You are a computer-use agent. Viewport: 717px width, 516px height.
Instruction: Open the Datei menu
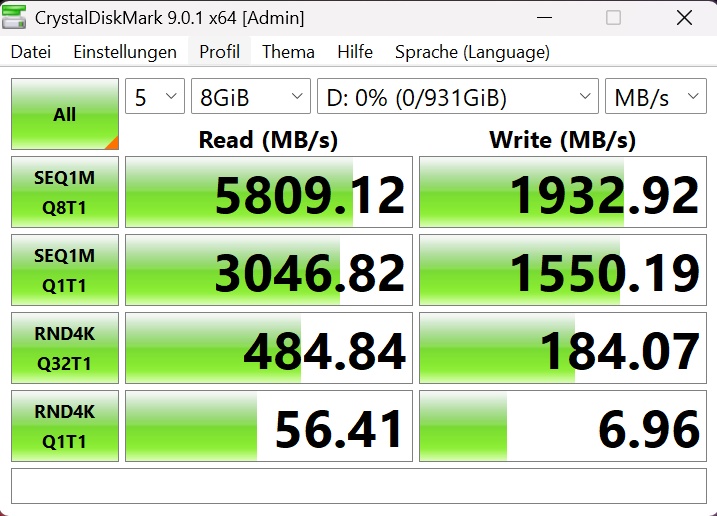[x=30, y=52]
